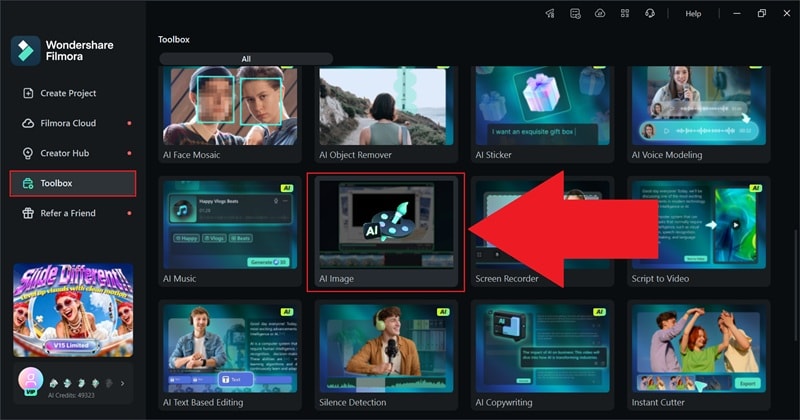Image resolution: width=800 pixels, height=420 pixels.
Task: Click the Wondershare Filmora logo
Action: [x=62, y=51]
